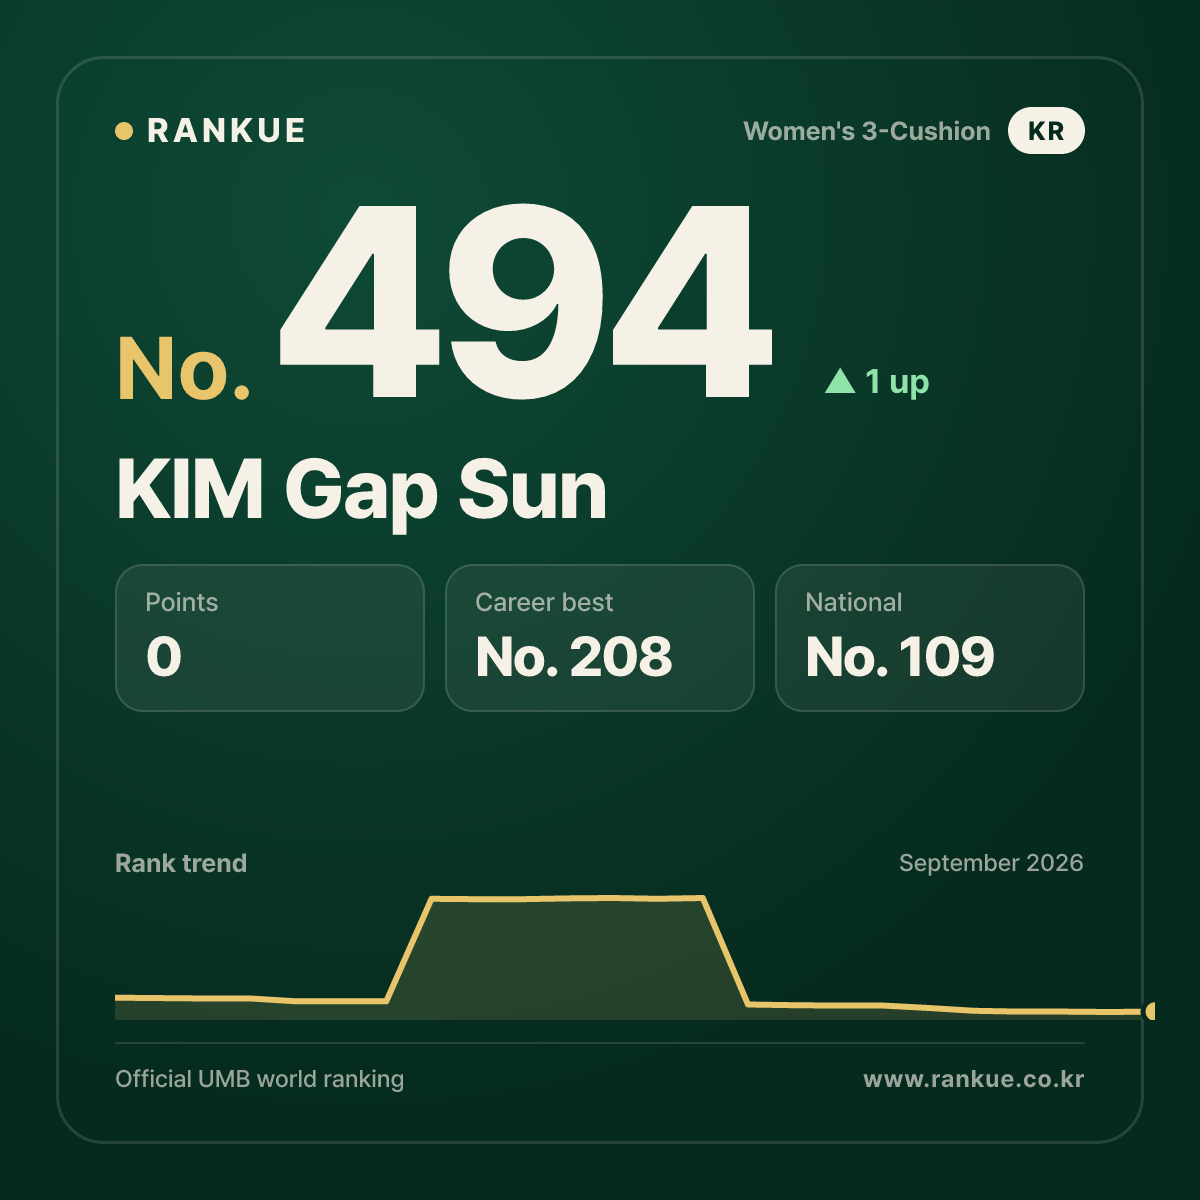The width and height of the screenshot is (1200, 1200).
Task: Open the National ranking card
Action: point(930,638)
